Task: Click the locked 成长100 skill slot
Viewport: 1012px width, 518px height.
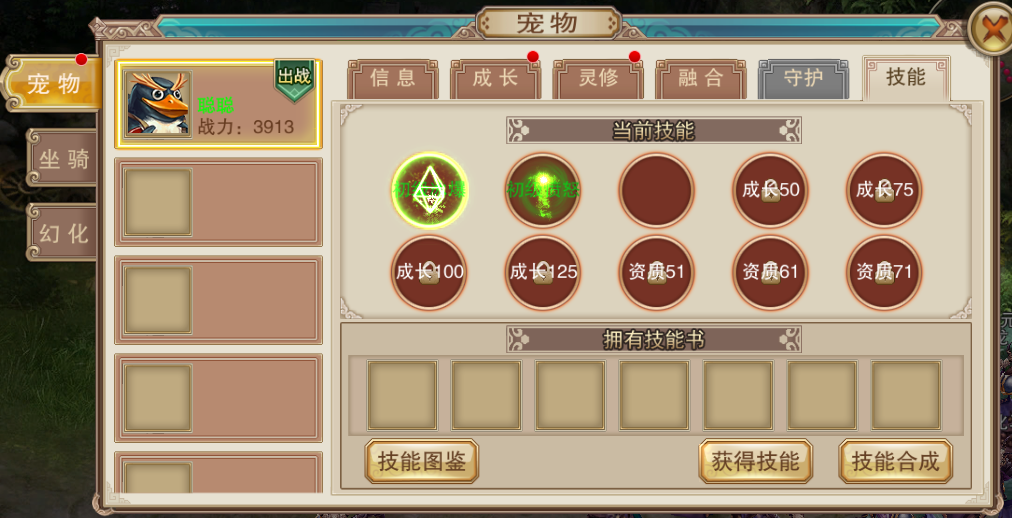Action: click(x=429, y=272)
